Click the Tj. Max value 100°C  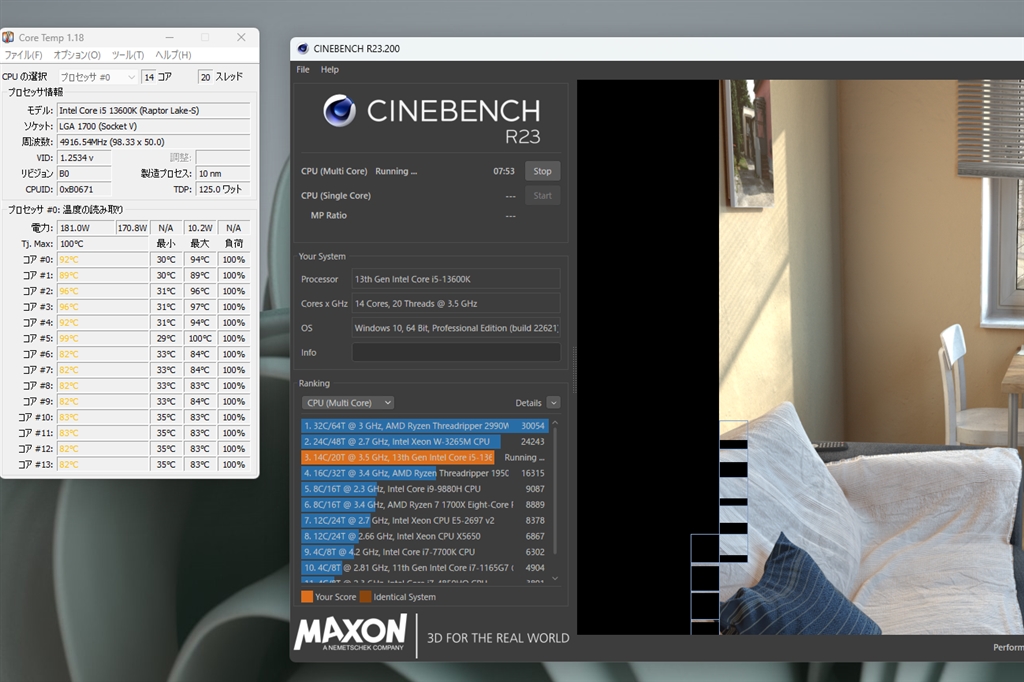(103, 244)
